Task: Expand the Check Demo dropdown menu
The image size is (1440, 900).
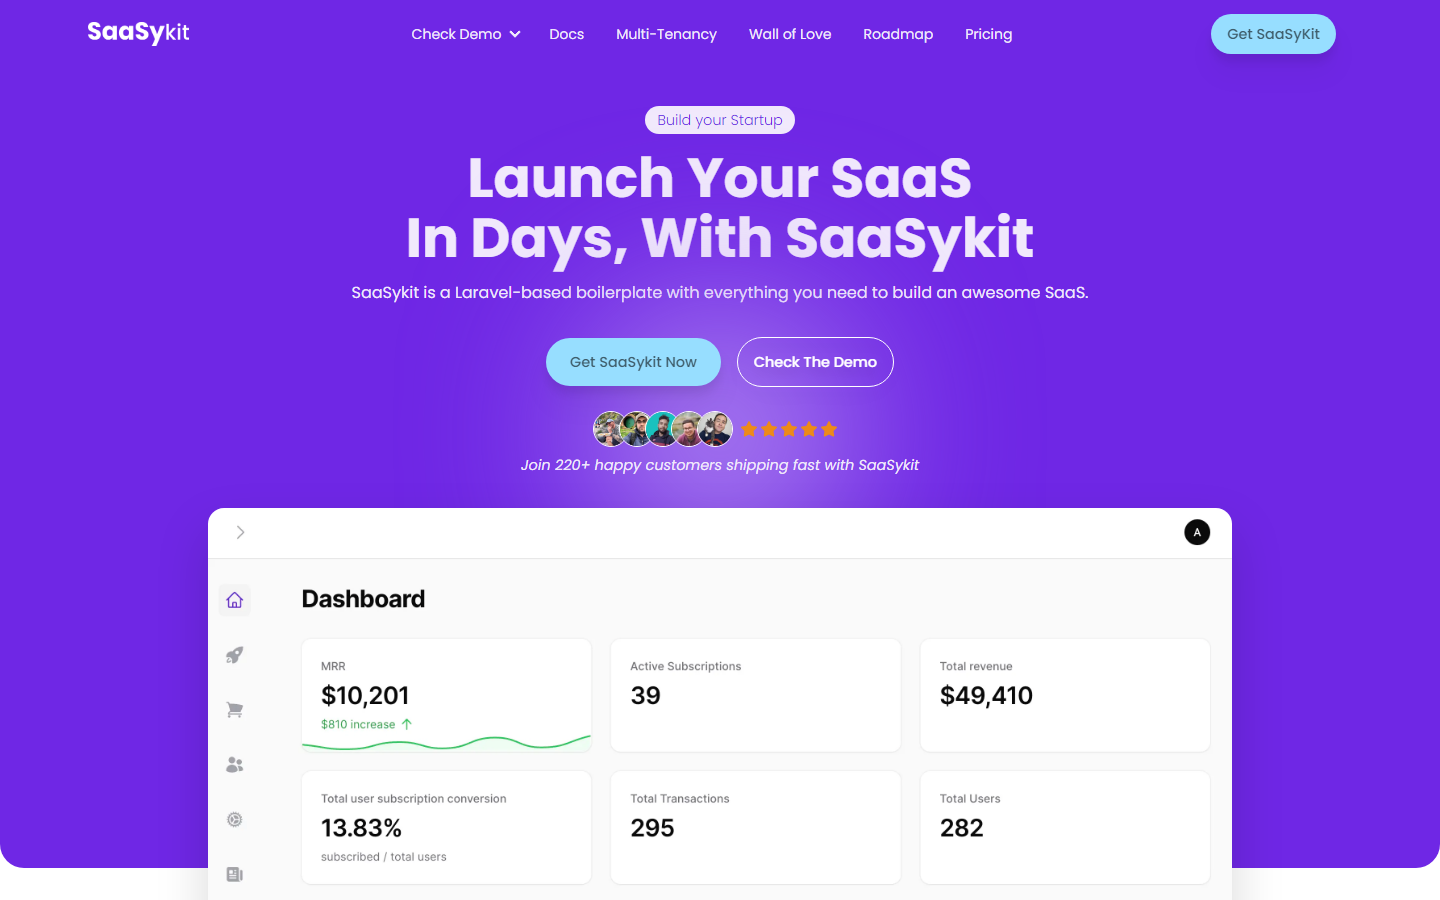Action: (x=466, y=34)
